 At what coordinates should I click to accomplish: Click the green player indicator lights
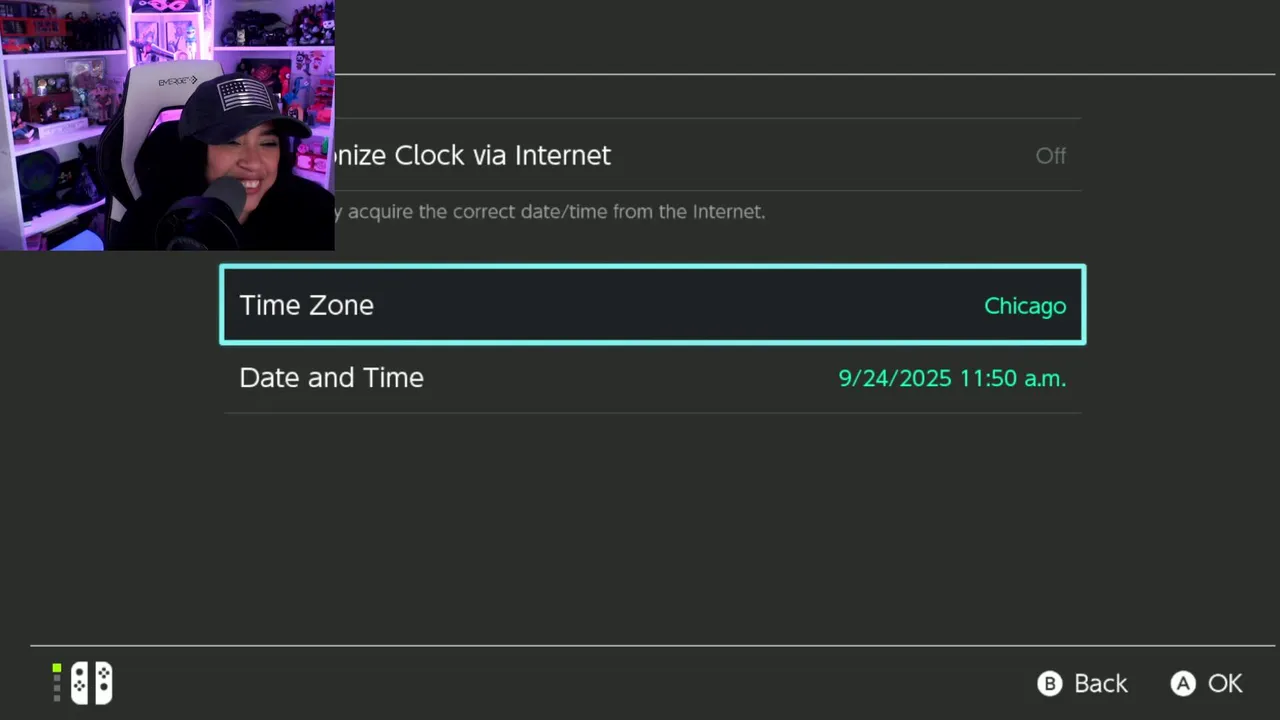tap(57, 683)
